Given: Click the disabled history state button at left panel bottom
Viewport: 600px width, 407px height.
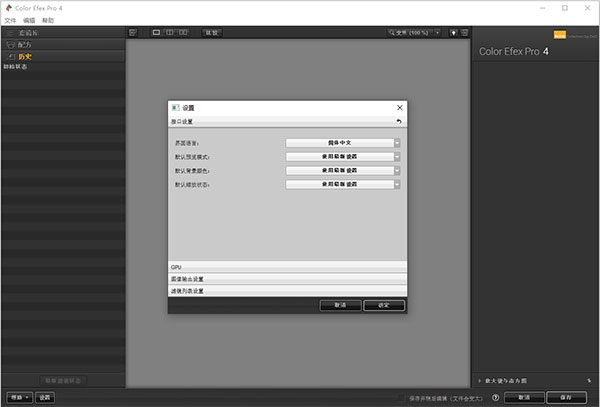Looking at the screenshot, I should coord(63,381).
